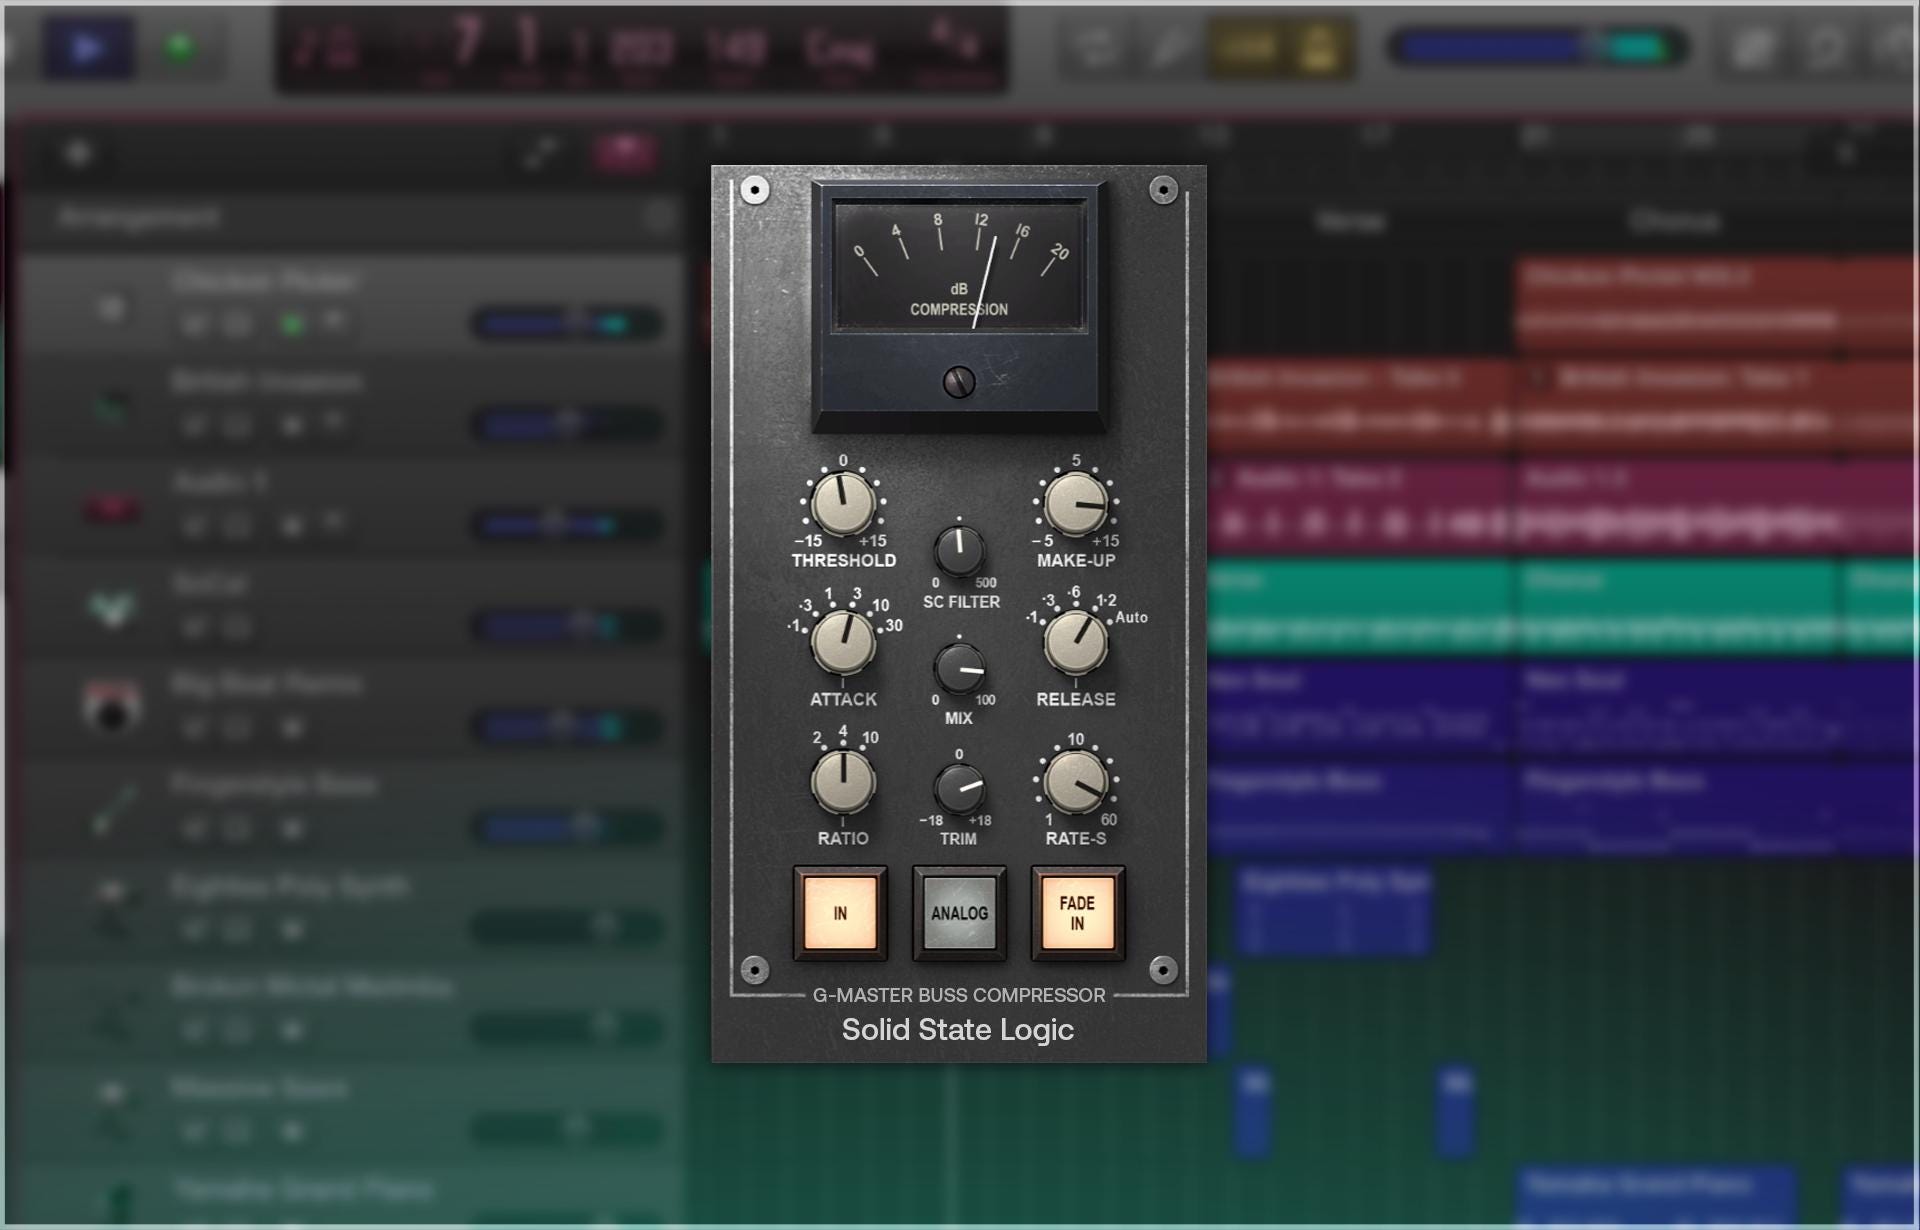Click the MIX knob

coord(959,668)
